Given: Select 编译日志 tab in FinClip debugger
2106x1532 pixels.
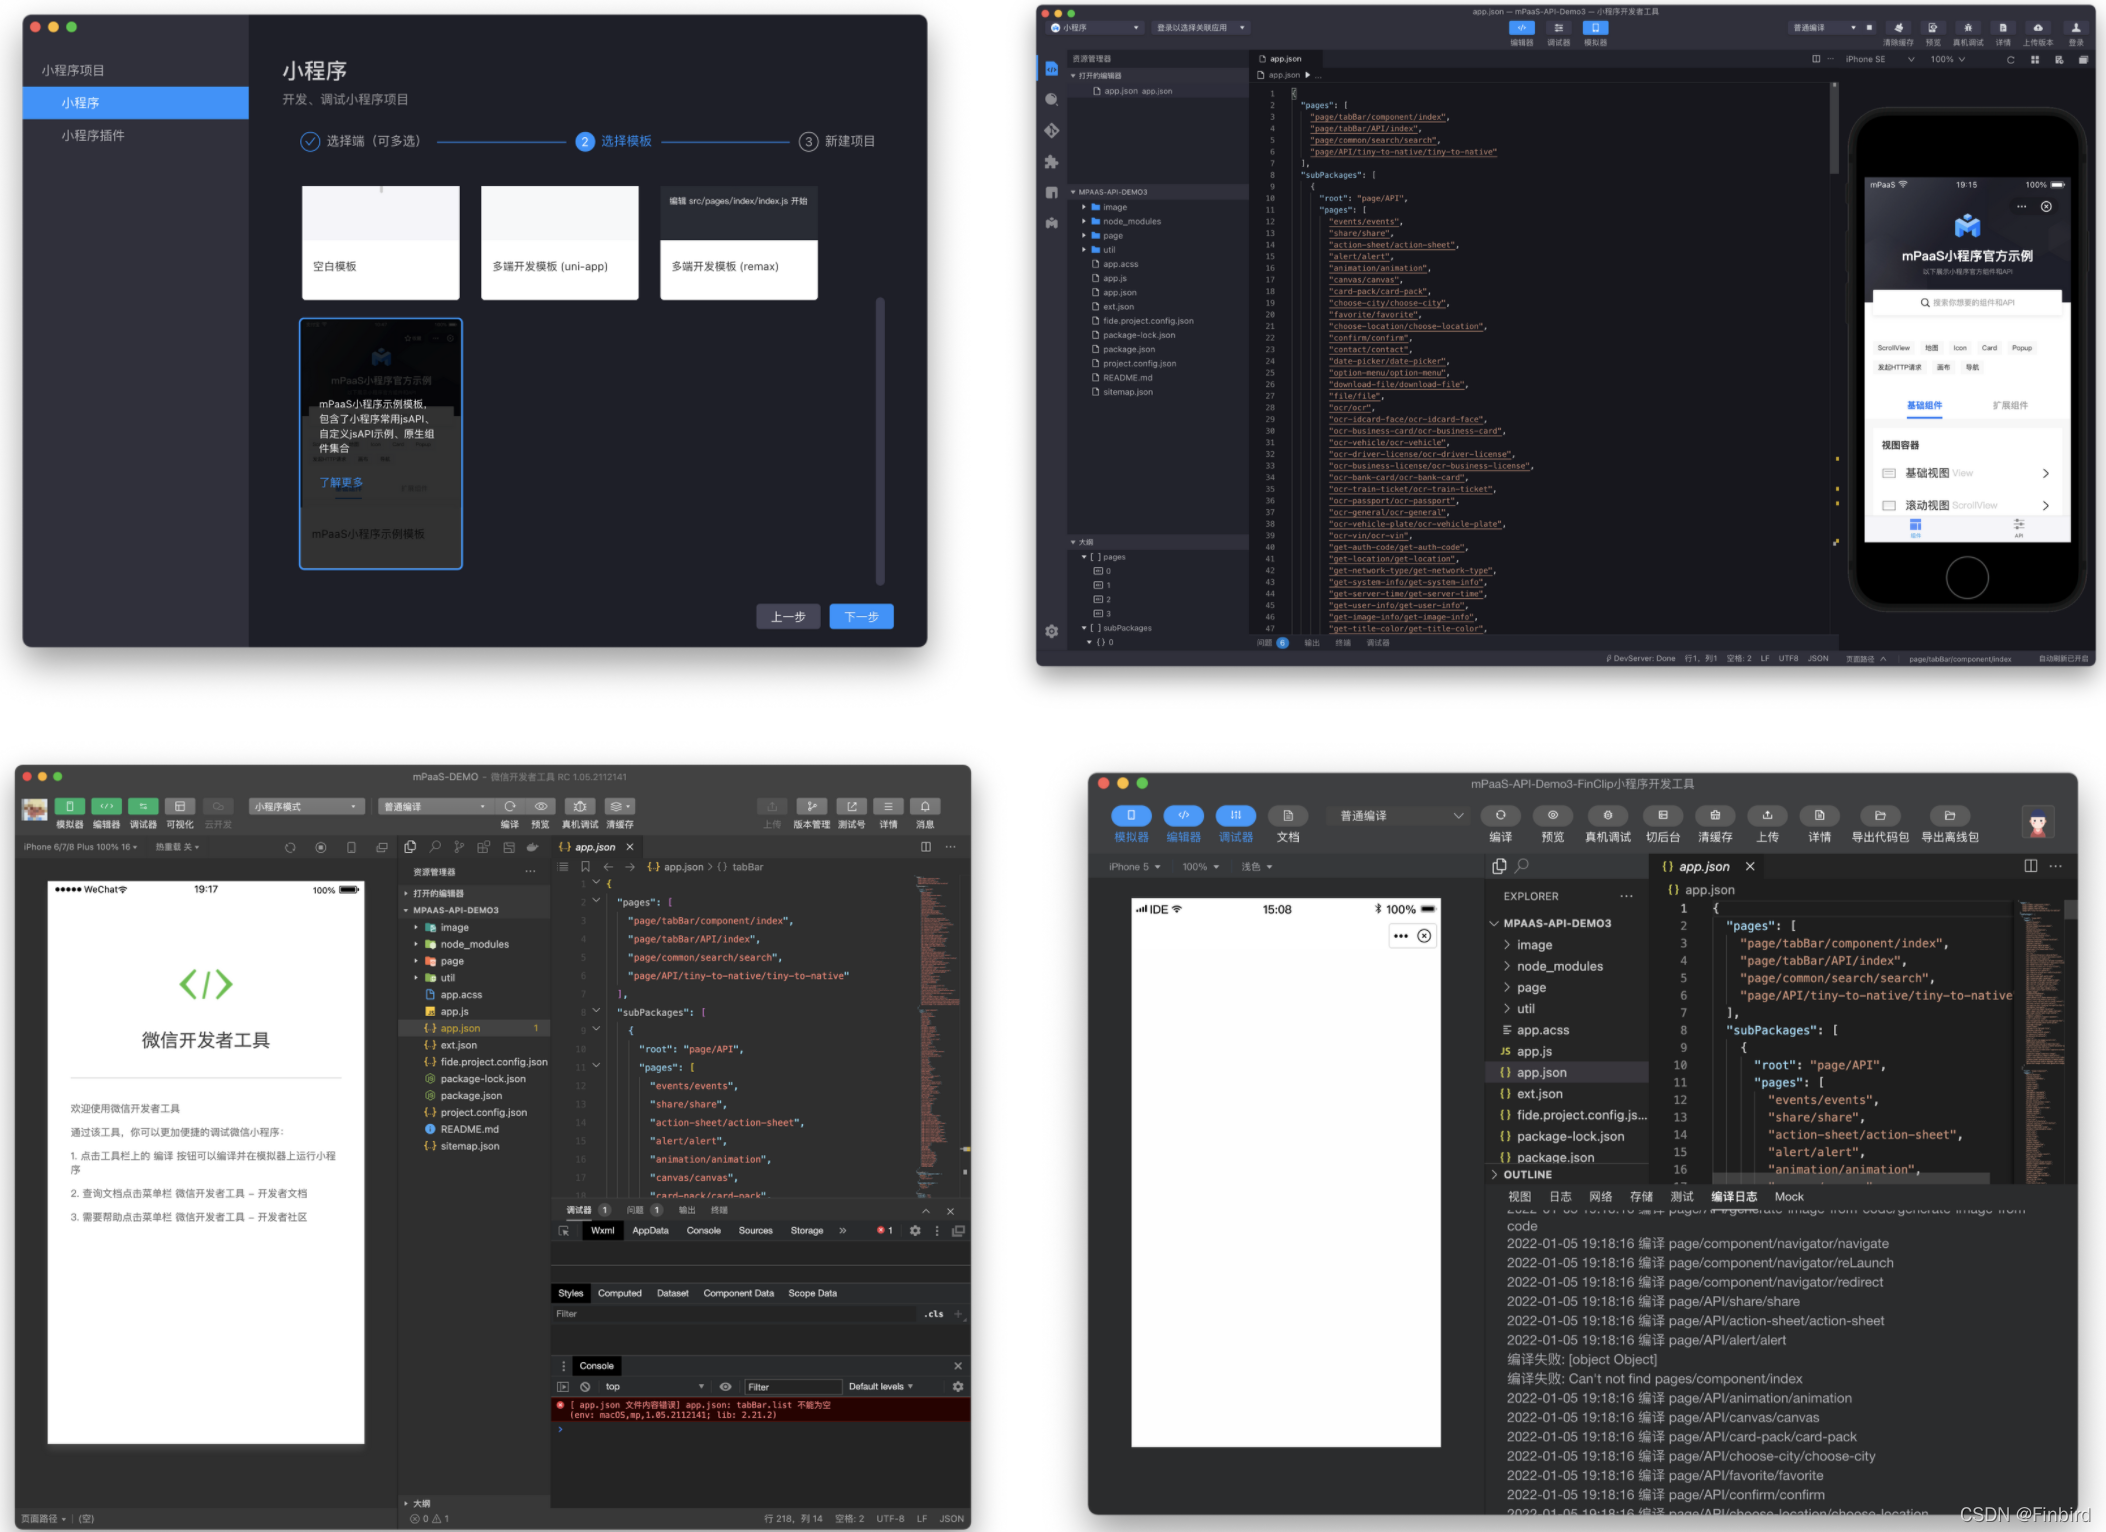Looking at the screenshot, I should tap(1734, 1197).
